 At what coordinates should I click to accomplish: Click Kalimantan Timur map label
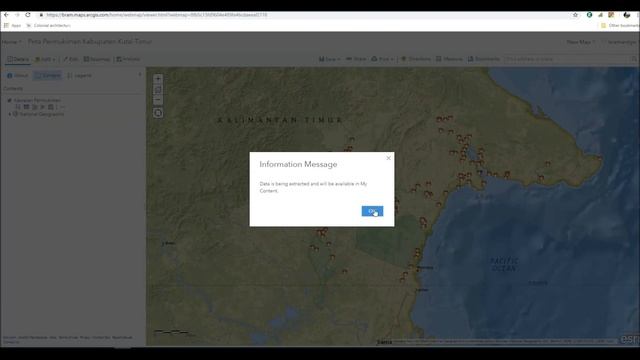click(280, 120)
